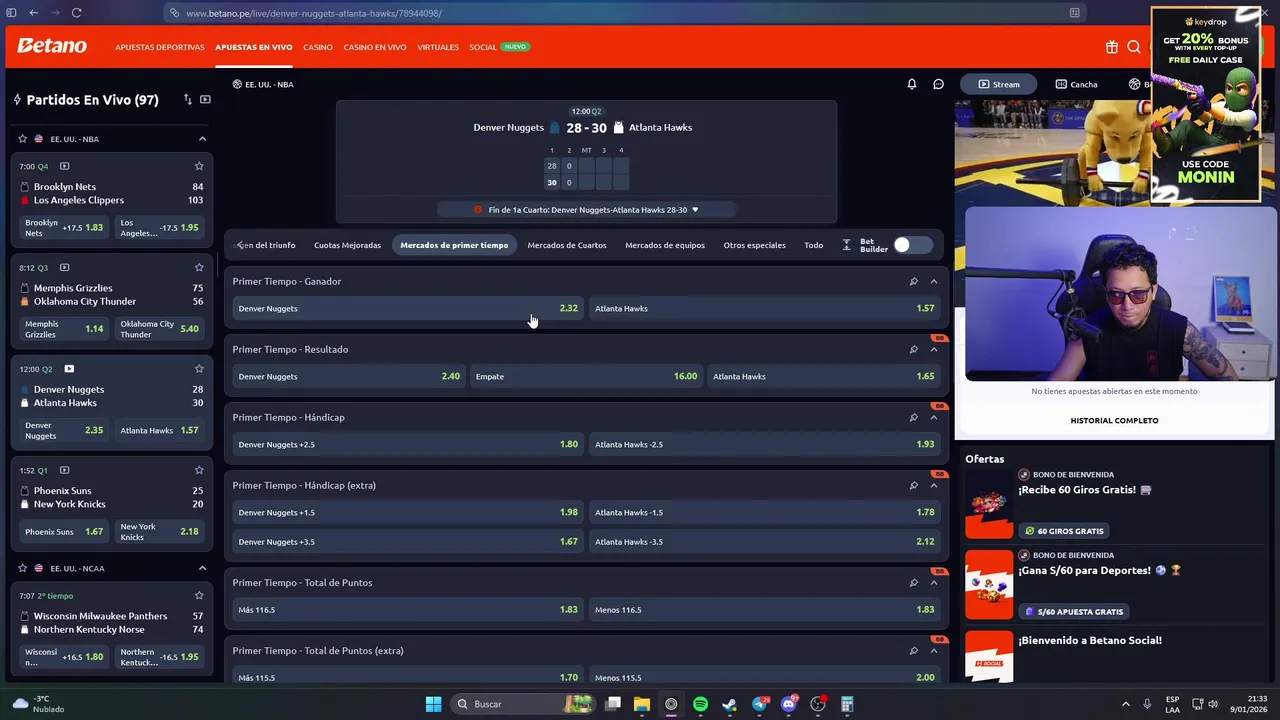Select the Stream view button

999,84
